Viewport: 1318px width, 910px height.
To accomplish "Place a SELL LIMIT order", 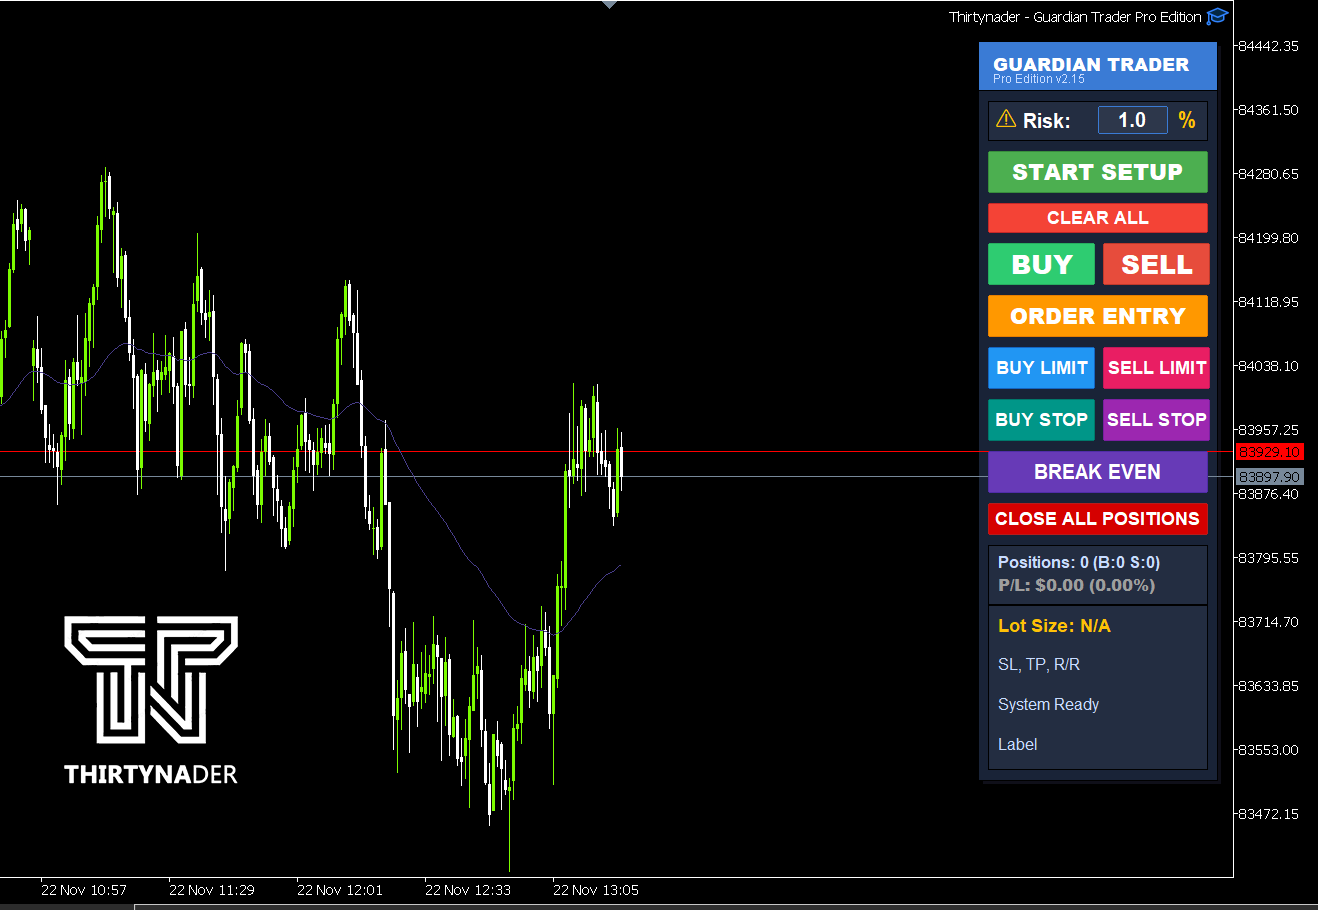I will (x=1156, y=368).
